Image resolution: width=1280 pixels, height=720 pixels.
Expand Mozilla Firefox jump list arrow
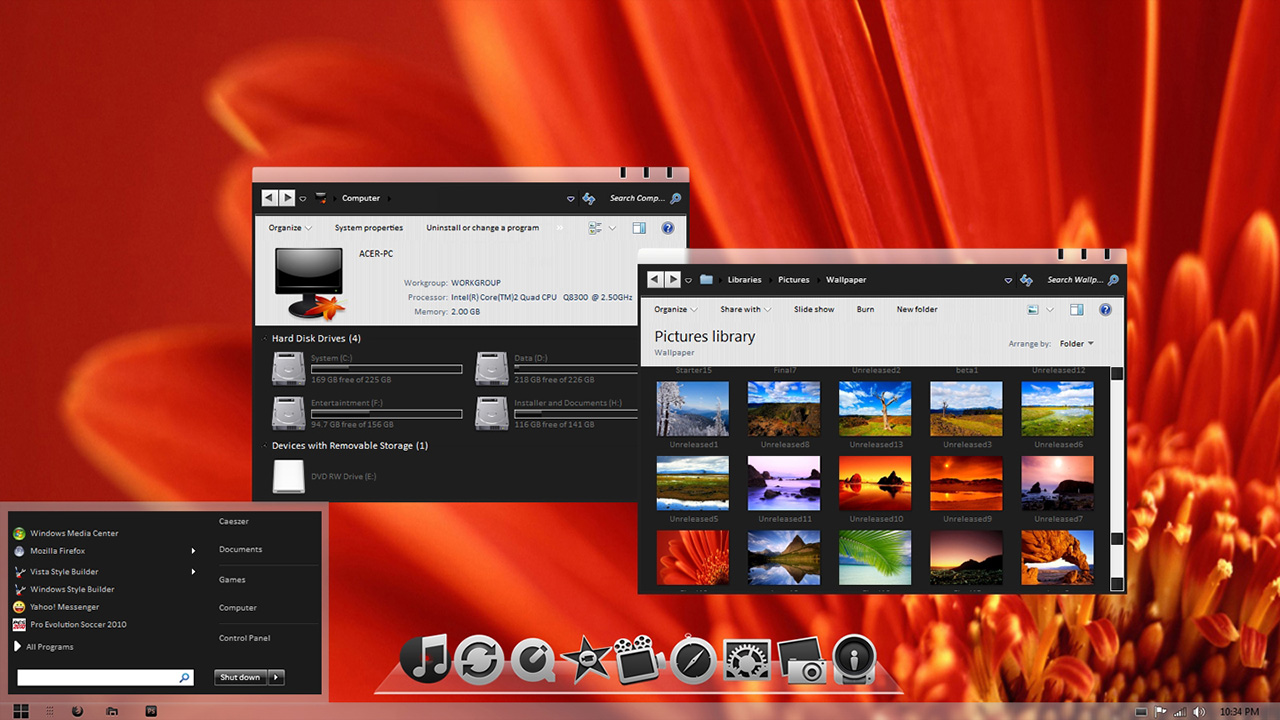pyautogui.click(x=193, y=551)
